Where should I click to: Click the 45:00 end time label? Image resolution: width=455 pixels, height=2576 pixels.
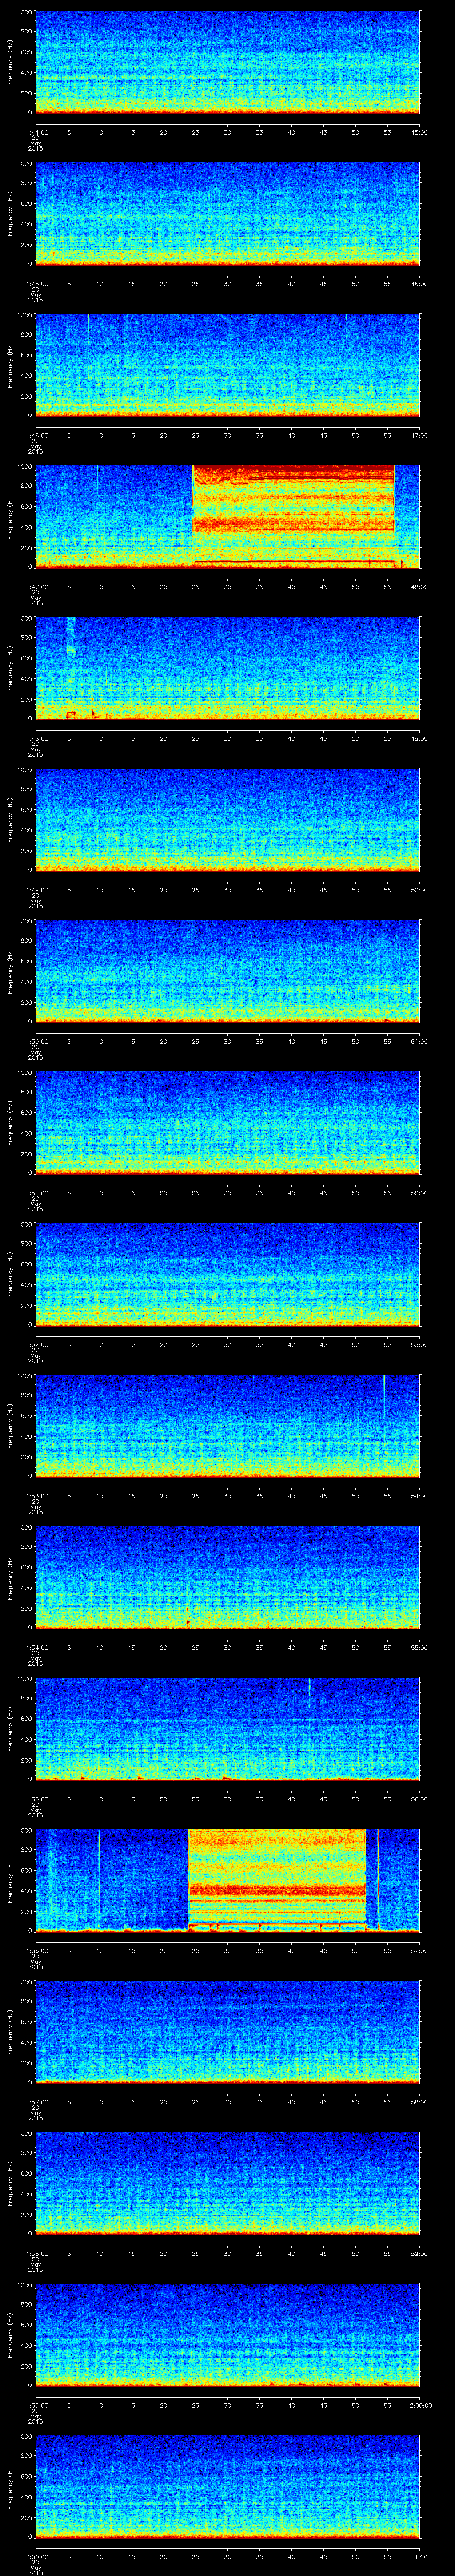420,131
